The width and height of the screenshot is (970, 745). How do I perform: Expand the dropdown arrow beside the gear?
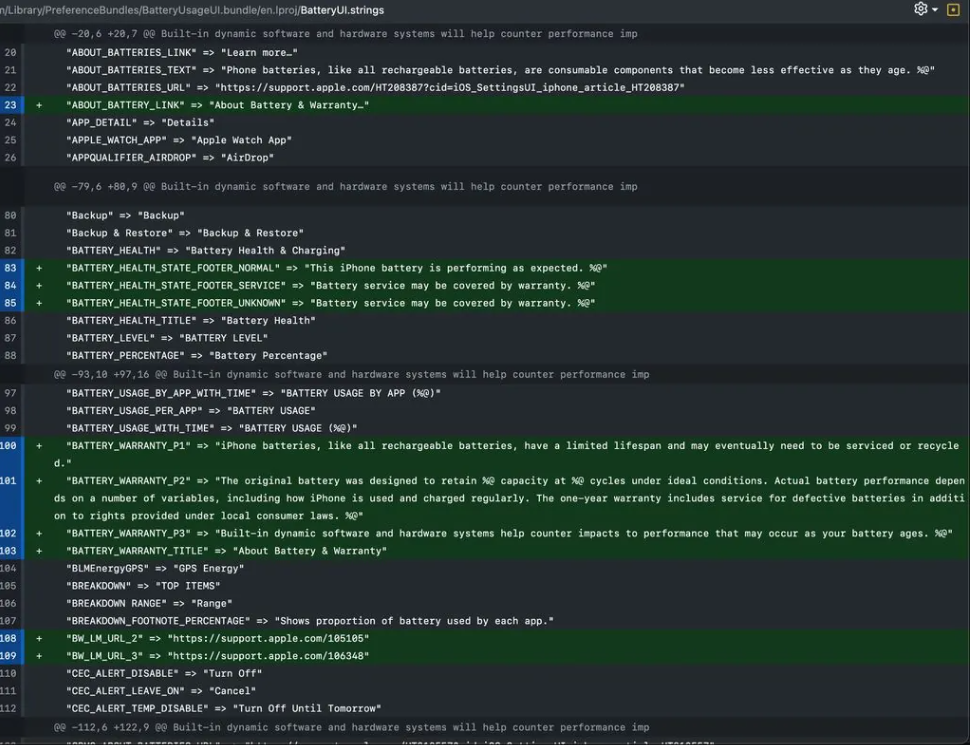pos(935,9)
